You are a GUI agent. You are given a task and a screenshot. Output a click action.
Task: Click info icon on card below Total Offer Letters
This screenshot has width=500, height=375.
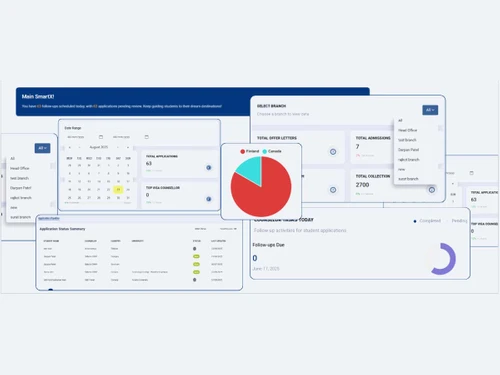(x=333, y=190)
